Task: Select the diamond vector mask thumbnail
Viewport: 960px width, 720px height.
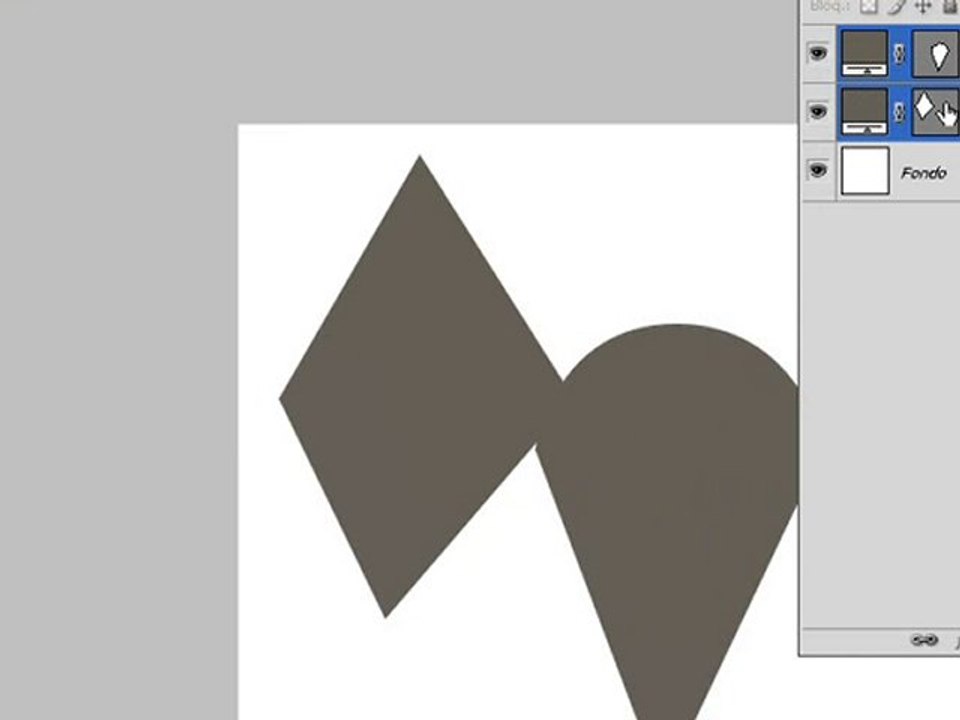Action: pyautogui.click(x=936, y=112)
